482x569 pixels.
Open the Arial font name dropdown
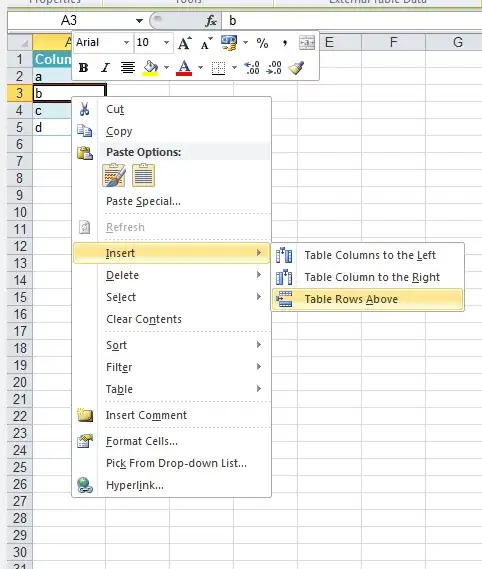[126, 42]
